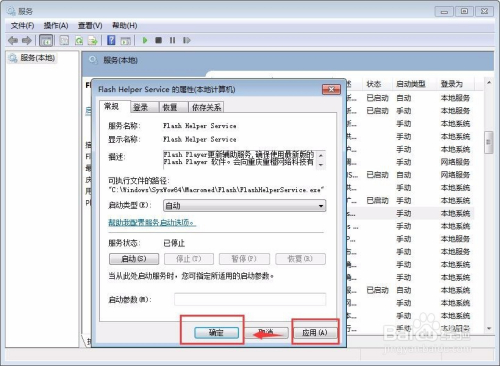Click the Forward arrow toolbar icon
The height and width of the screenshot is (366, 500).
(x=27, y=41)
